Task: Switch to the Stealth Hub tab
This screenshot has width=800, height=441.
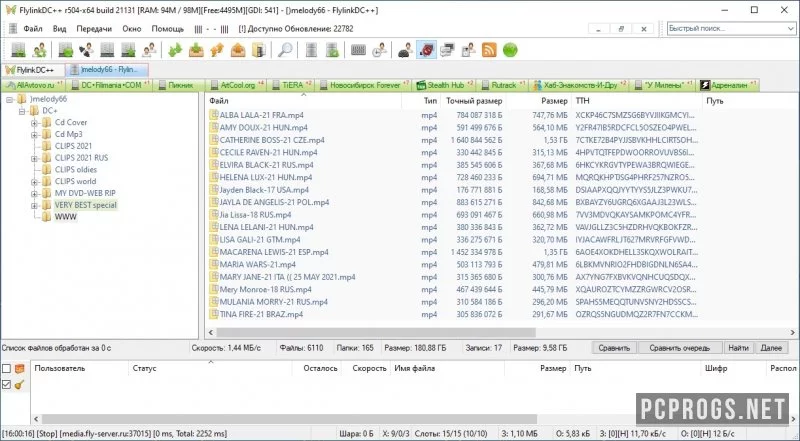Action: click(x=445, y=85)
